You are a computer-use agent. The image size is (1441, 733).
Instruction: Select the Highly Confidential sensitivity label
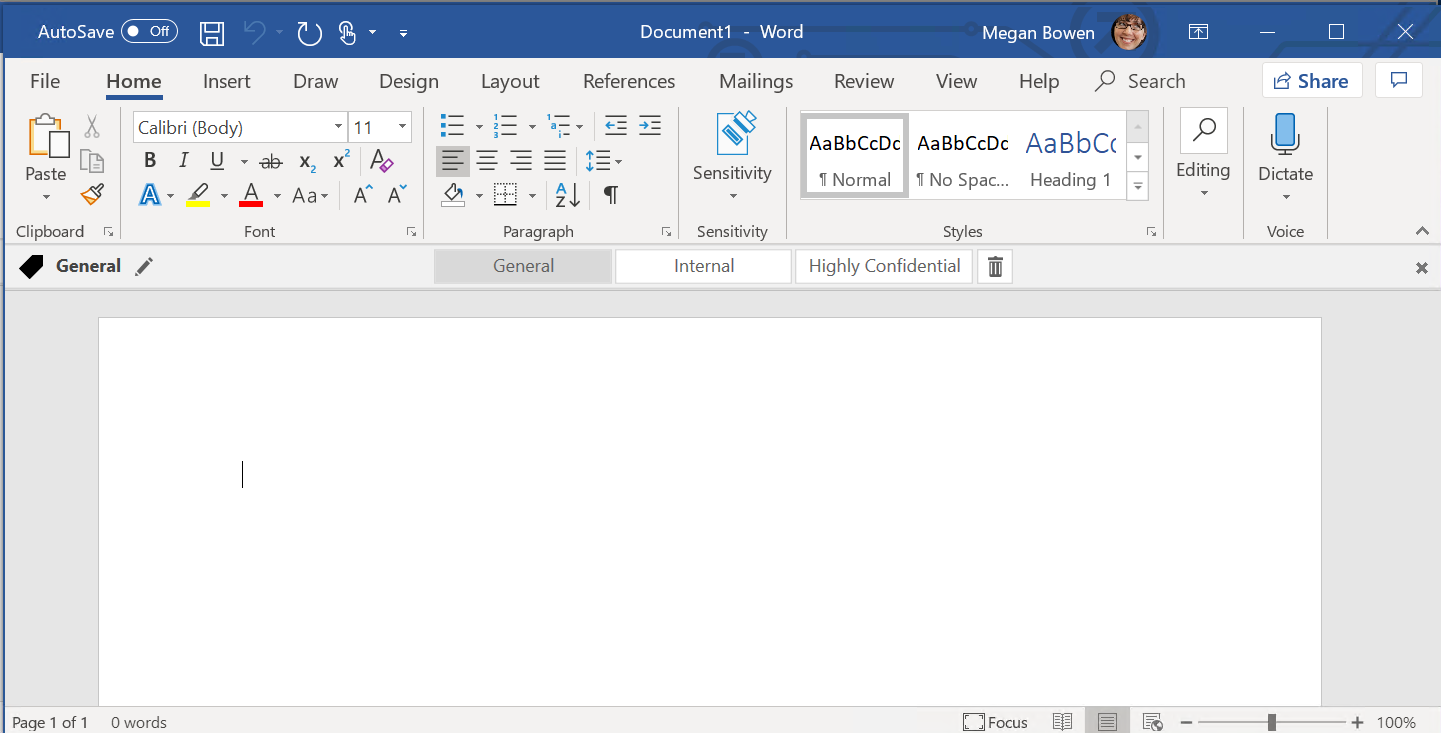[884, 266]
